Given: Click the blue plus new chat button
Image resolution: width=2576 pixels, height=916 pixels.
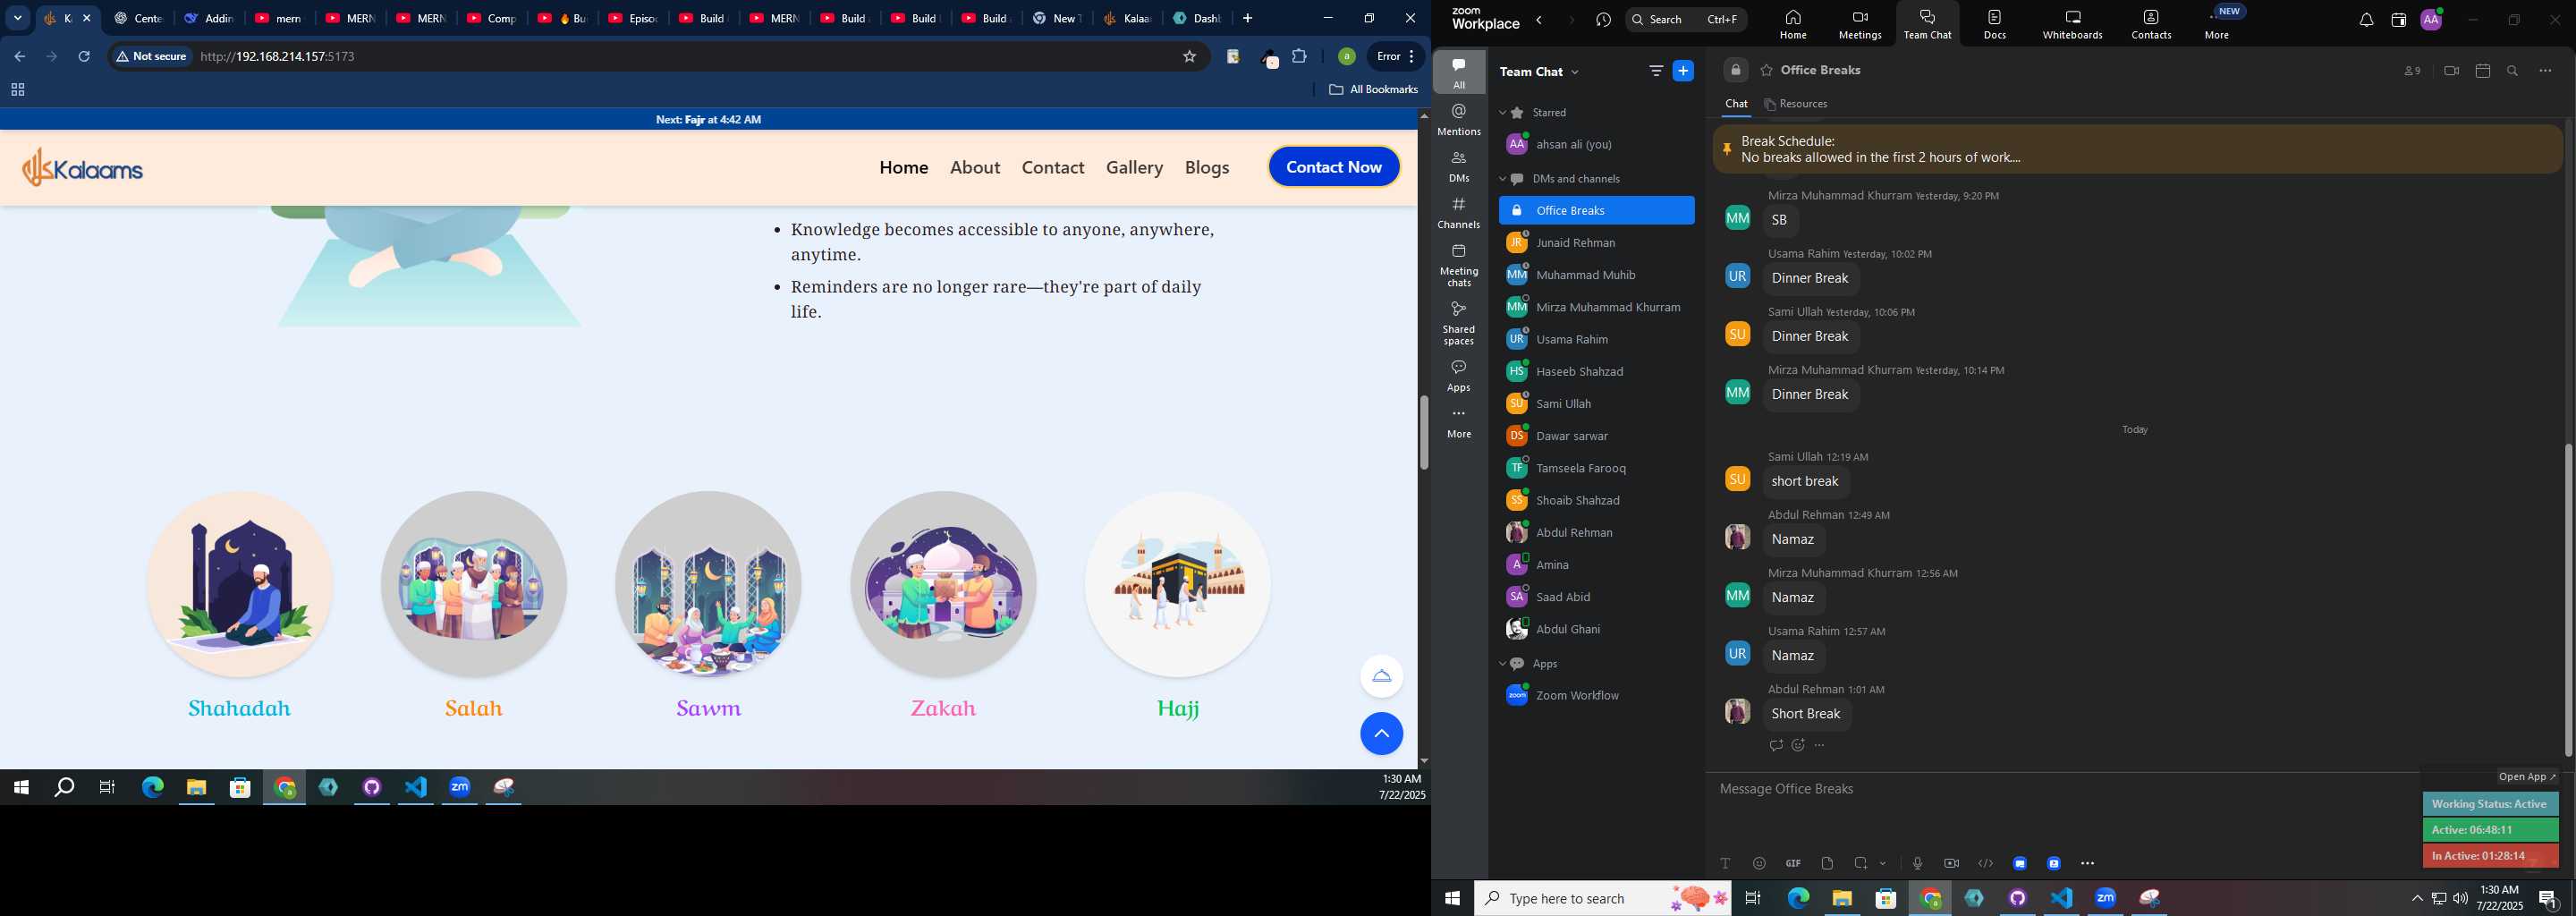Looking at the screenshot, I should [x=1684, y=71].
